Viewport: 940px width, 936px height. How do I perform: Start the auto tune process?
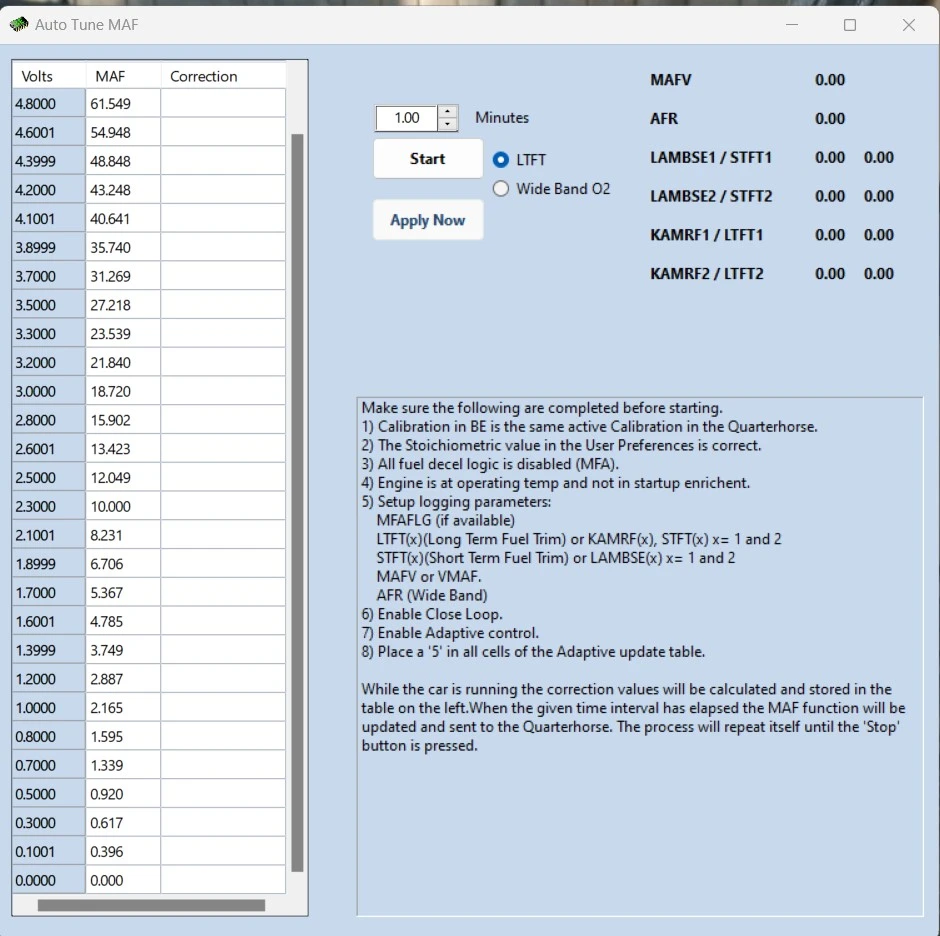pos(428,159)
